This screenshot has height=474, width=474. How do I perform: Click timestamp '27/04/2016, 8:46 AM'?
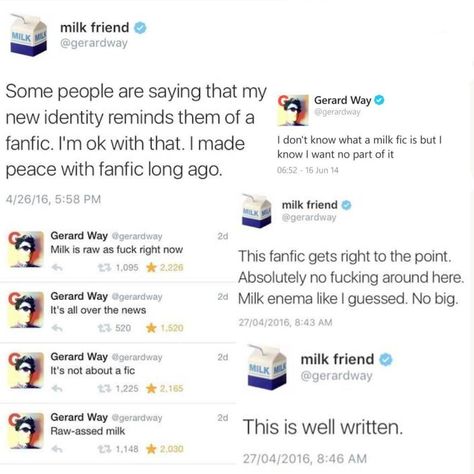[305, 459]
